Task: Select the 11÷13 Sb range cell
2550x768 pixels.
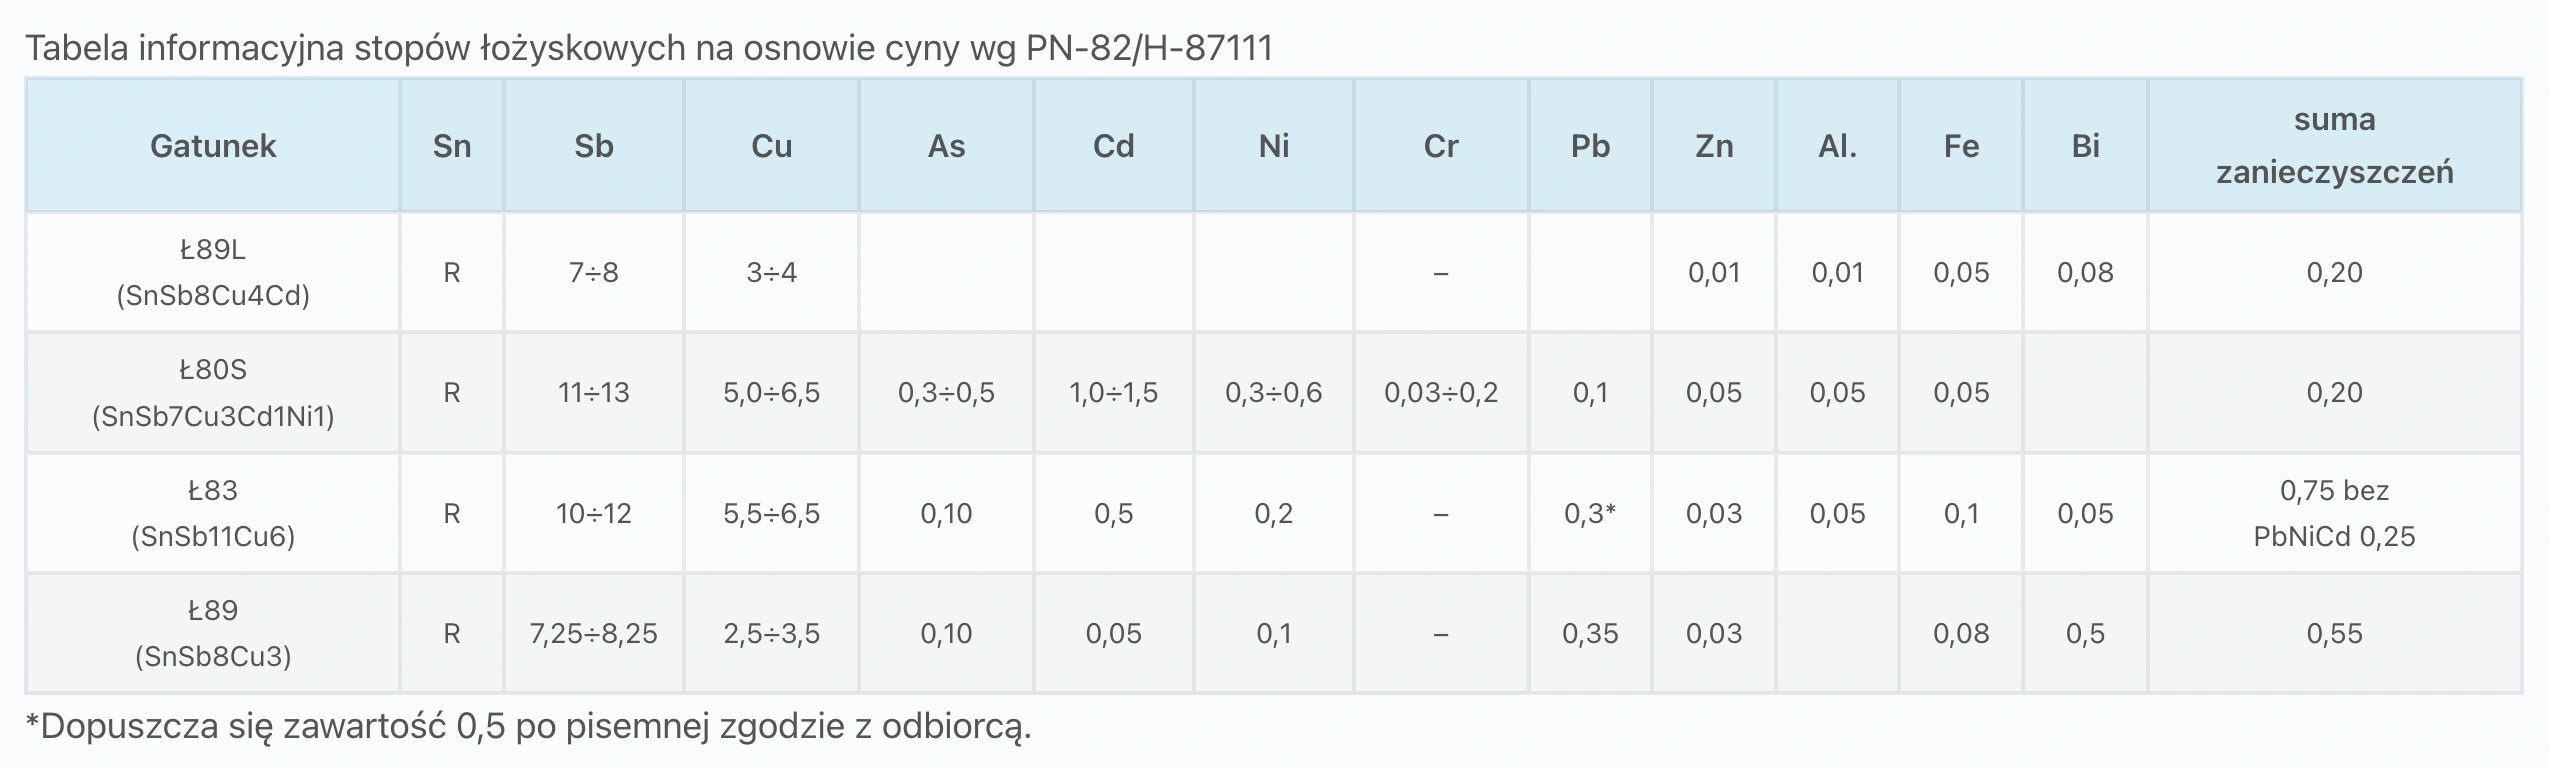Action: click(593, 392)
